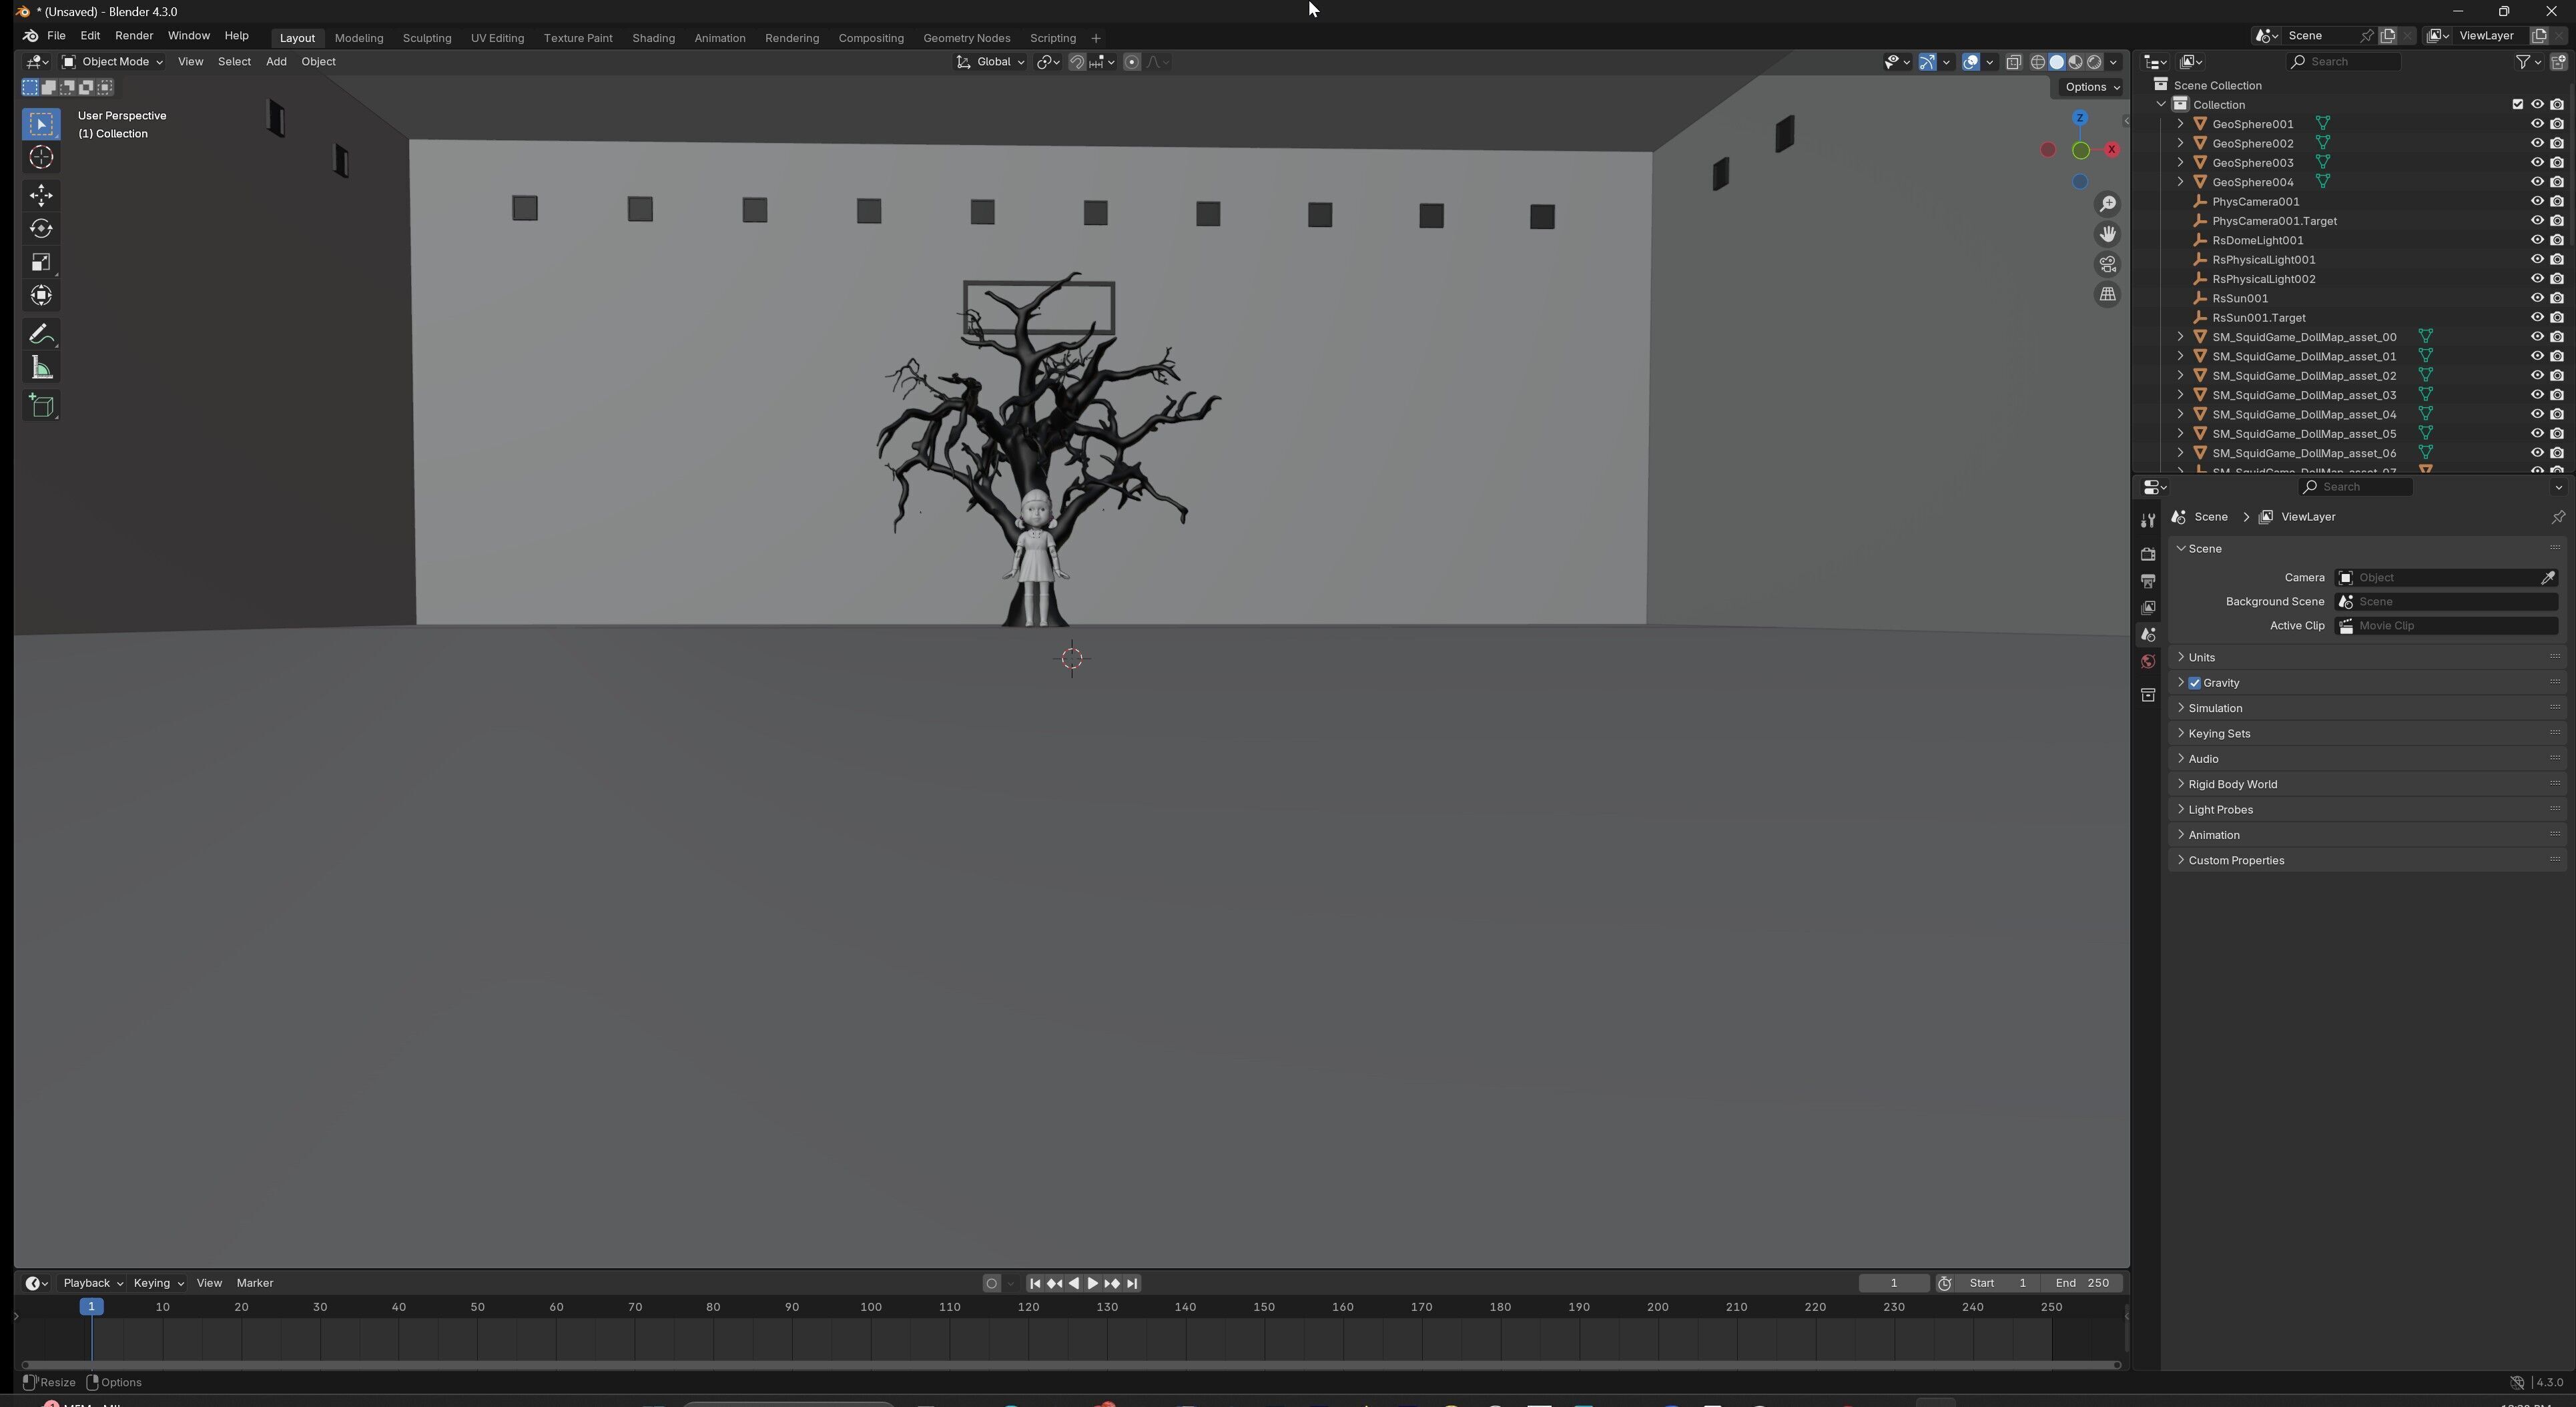Activate the Scale tool
2576x1407 pixels.
click(41, 262)
